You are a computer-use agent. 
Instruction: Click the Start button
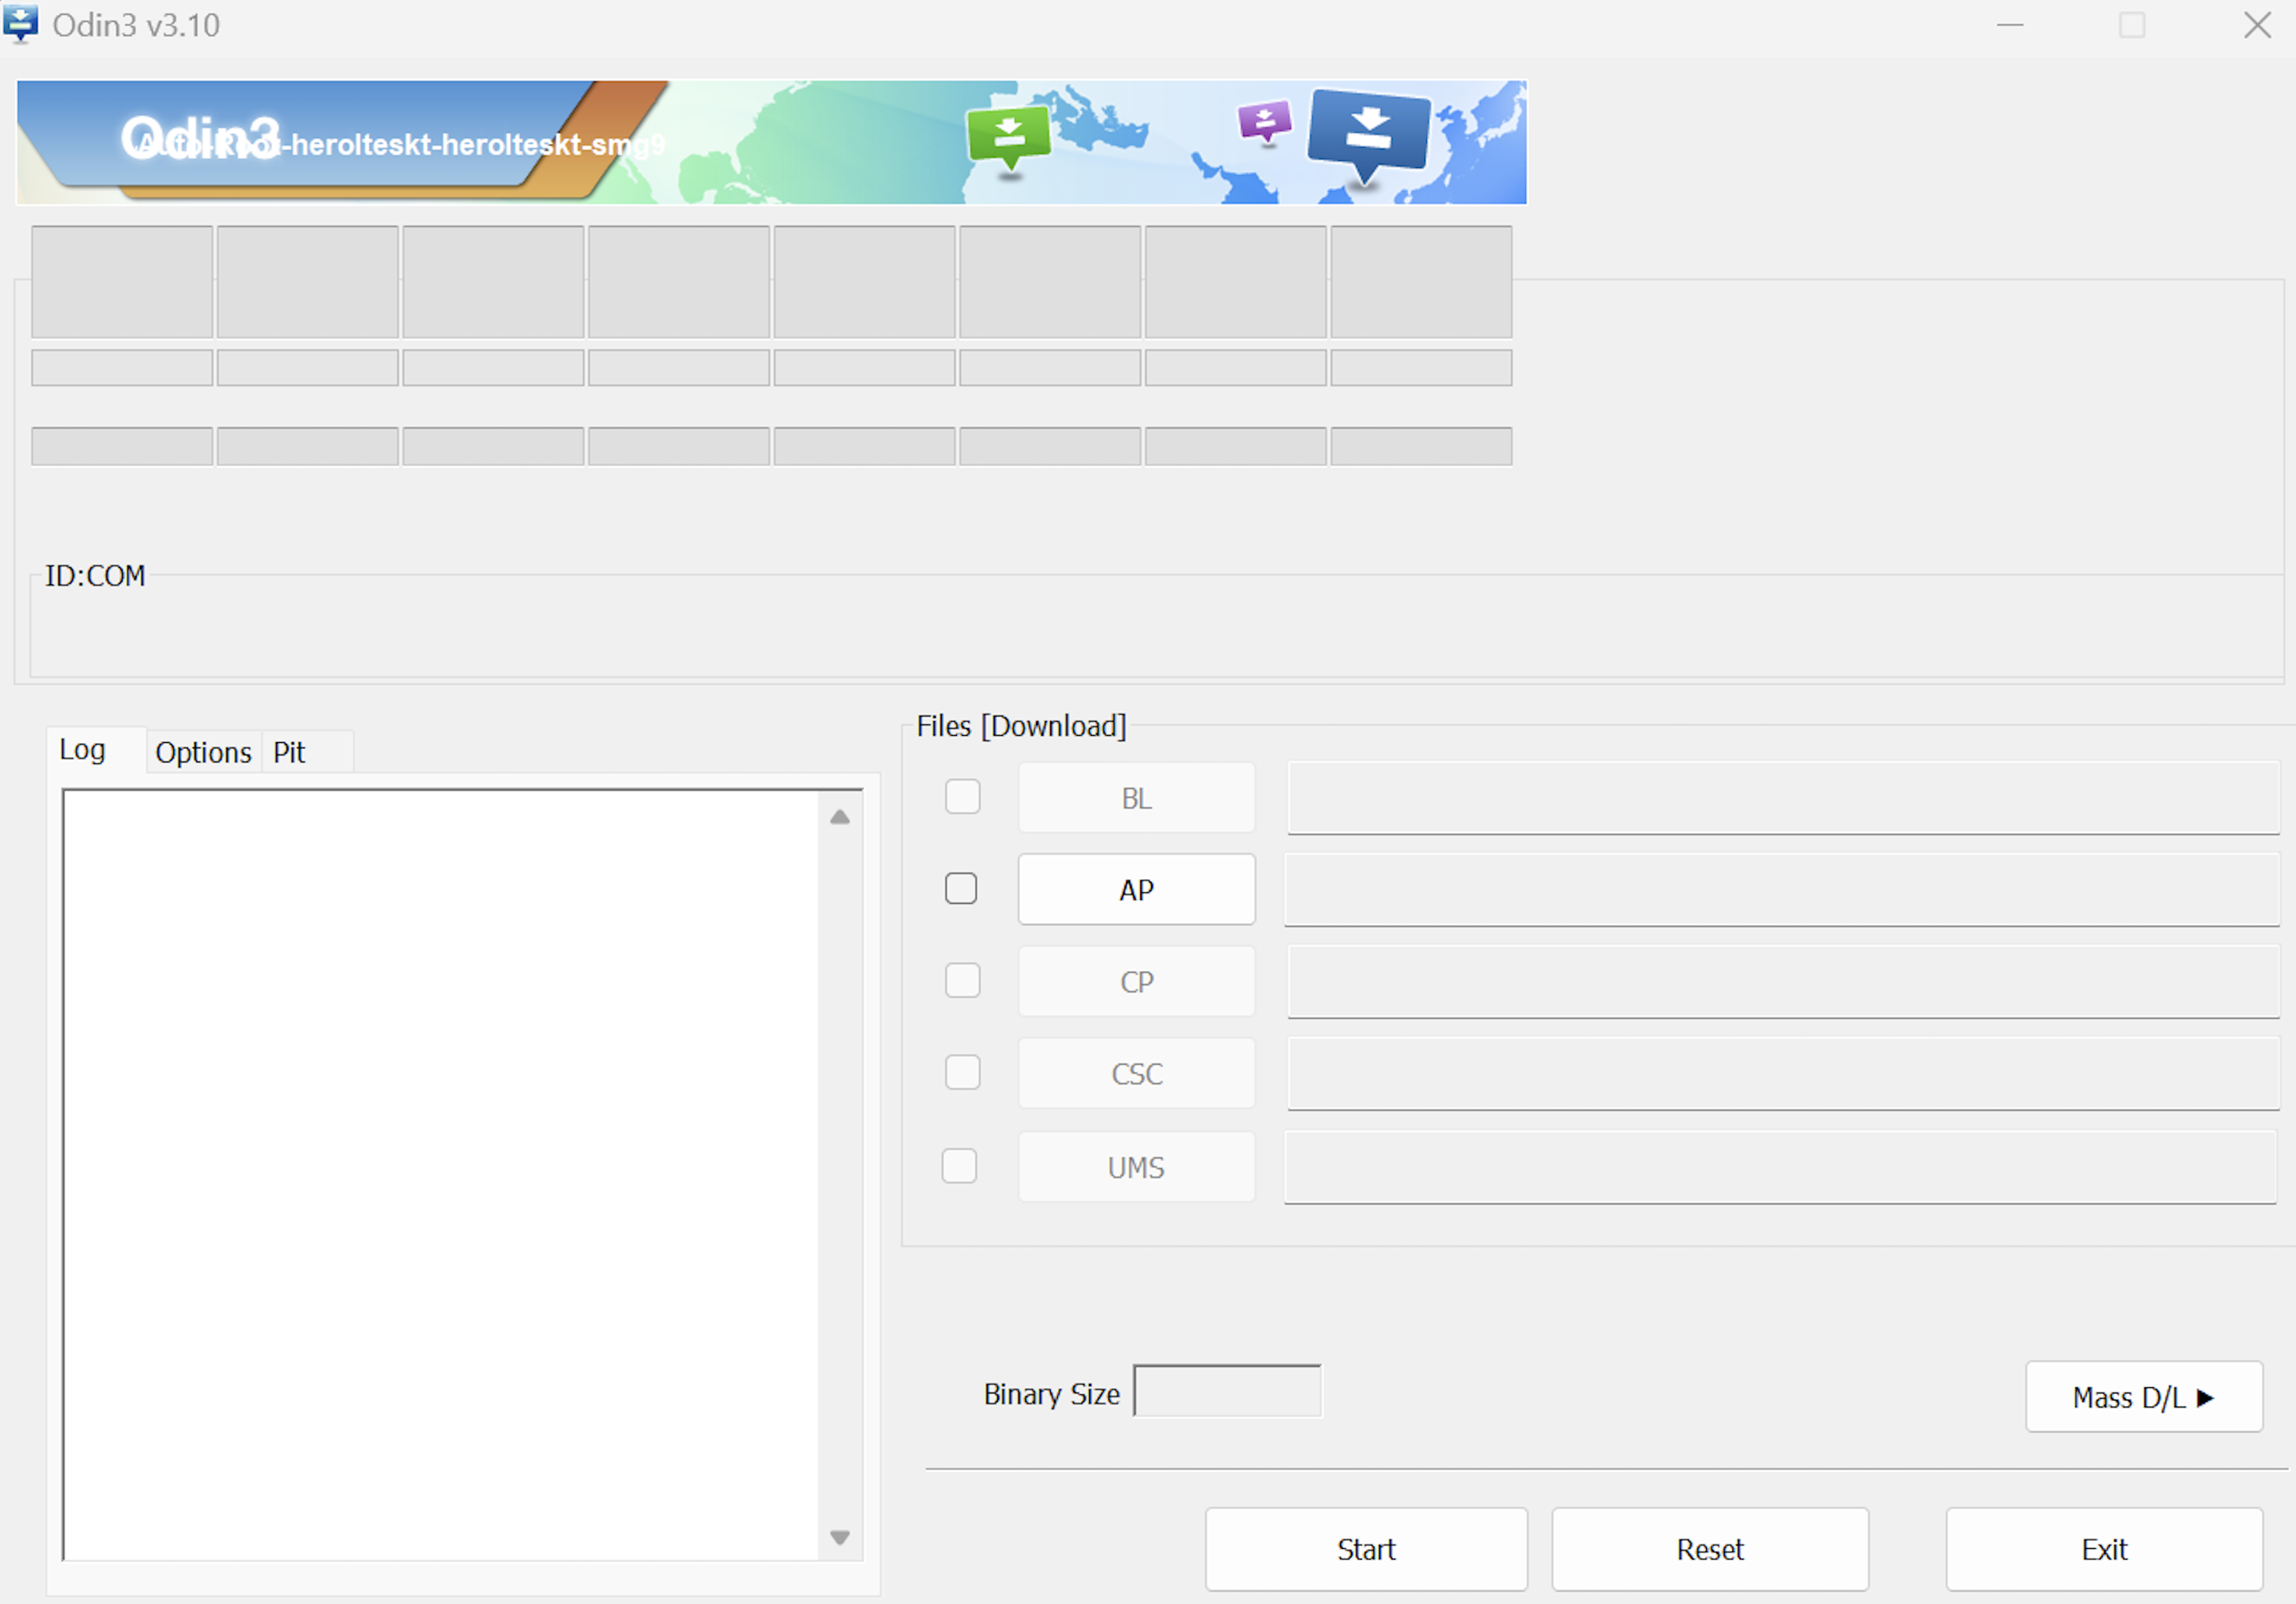(x=1365, y=1548)
